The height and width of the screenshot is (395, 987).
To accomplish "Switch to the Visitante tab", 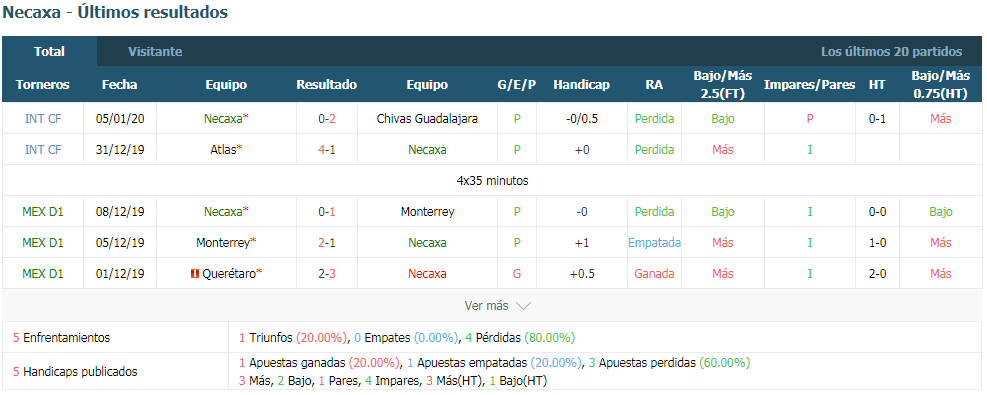I will (155, 52).
